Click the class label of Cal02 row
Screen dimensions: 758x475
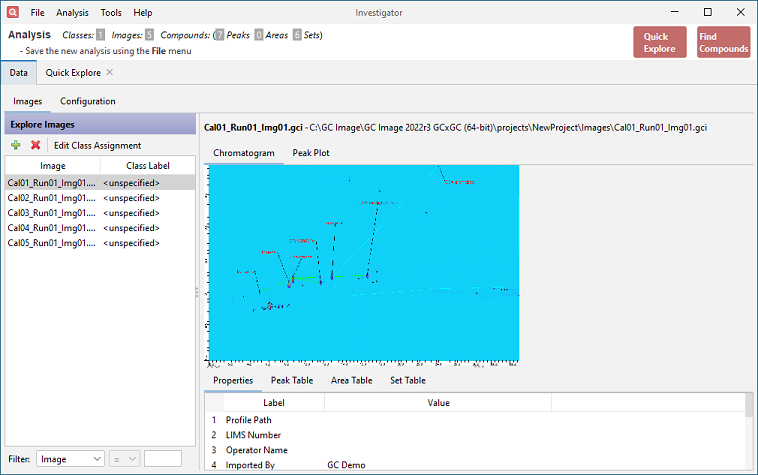131,198
